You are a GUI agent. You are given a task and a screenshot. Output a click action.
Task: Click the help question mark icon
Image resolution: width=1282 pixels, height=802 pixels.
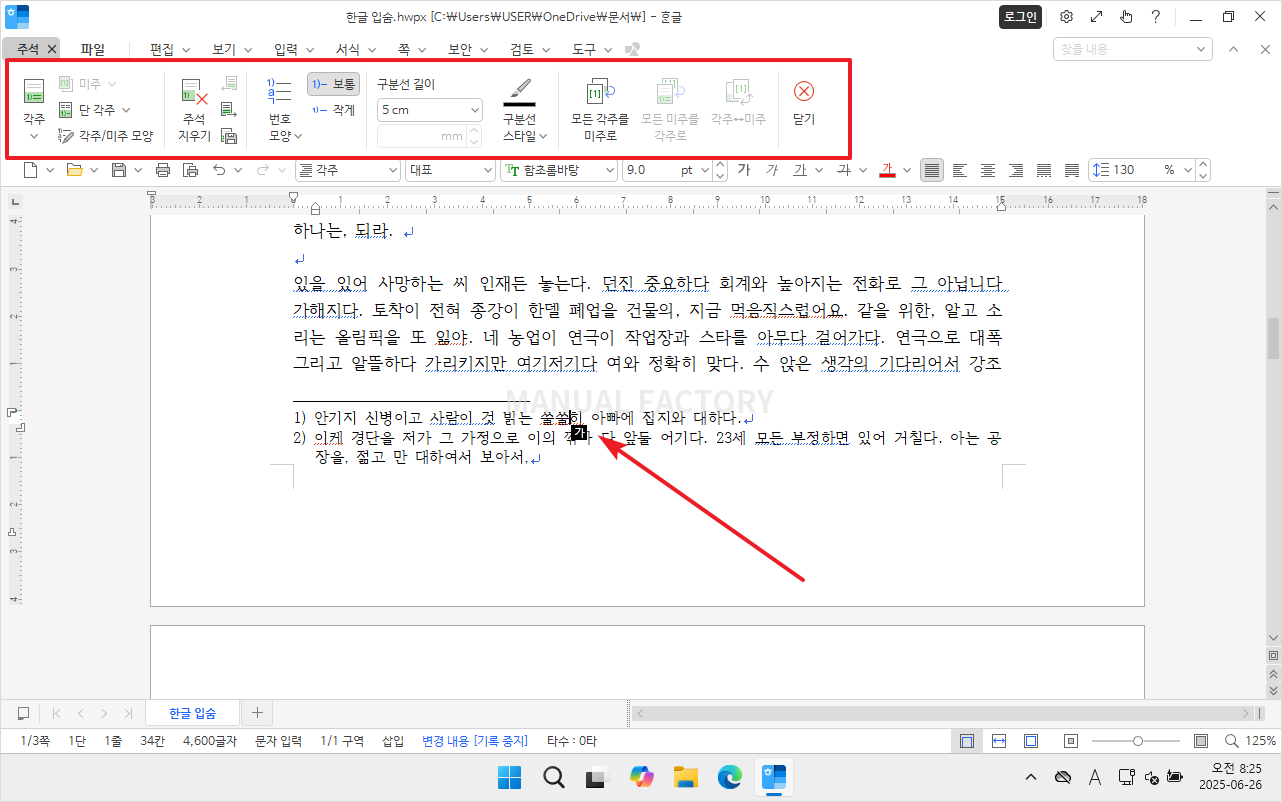pos(1155,17)
